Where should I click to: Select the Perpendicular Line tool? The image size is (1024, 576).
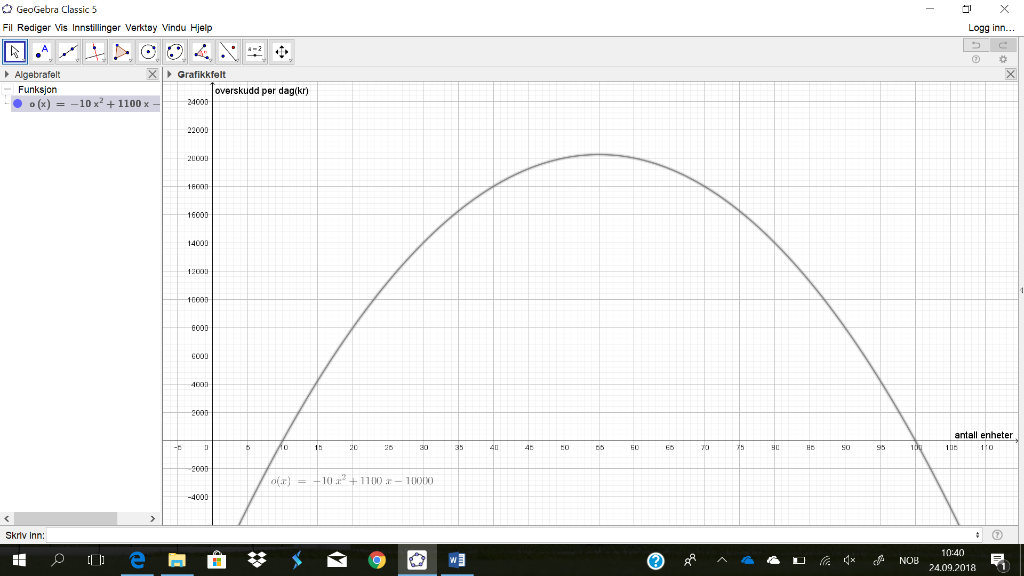pos(95,51)
